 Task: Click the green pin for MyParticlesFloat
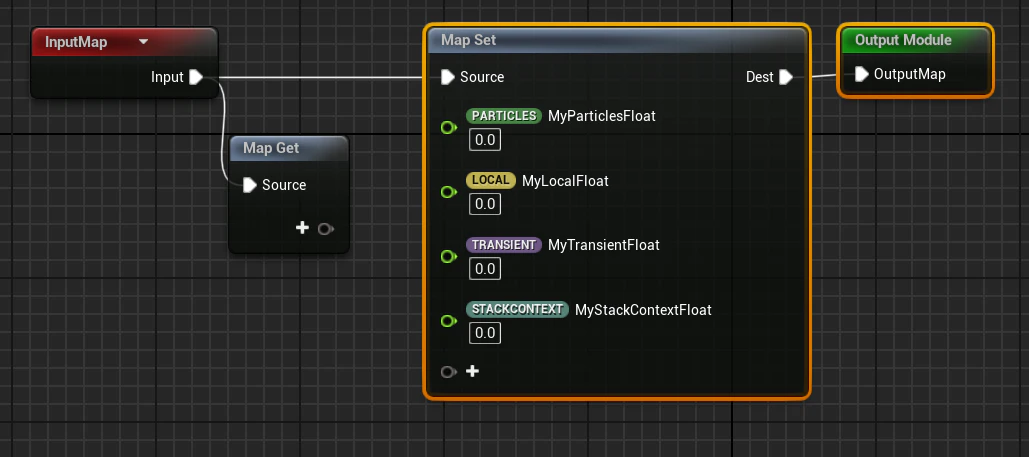pos(449,127)
